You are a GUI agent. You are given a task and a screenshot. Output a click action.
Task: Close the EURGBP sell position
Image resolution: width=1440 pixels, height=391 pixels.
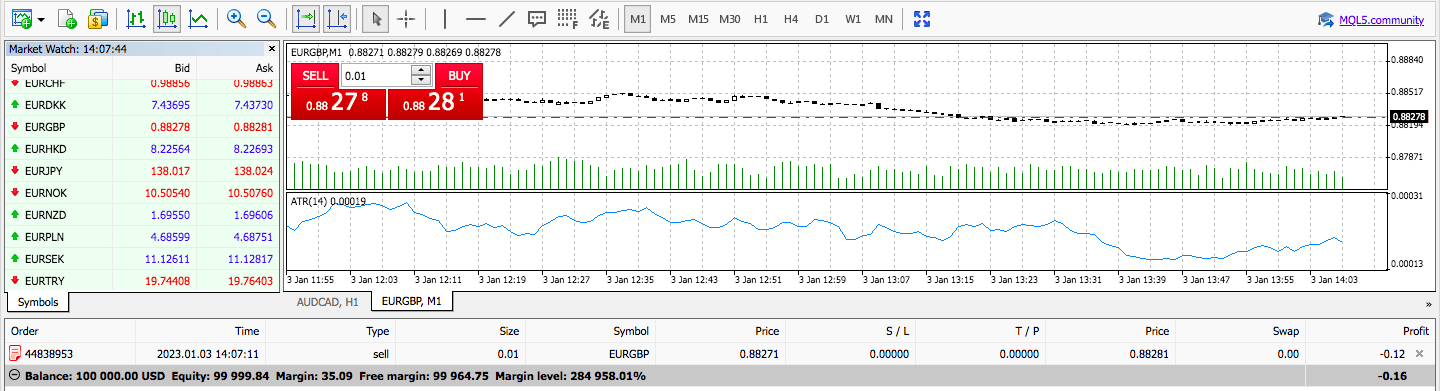[1420, 354]
